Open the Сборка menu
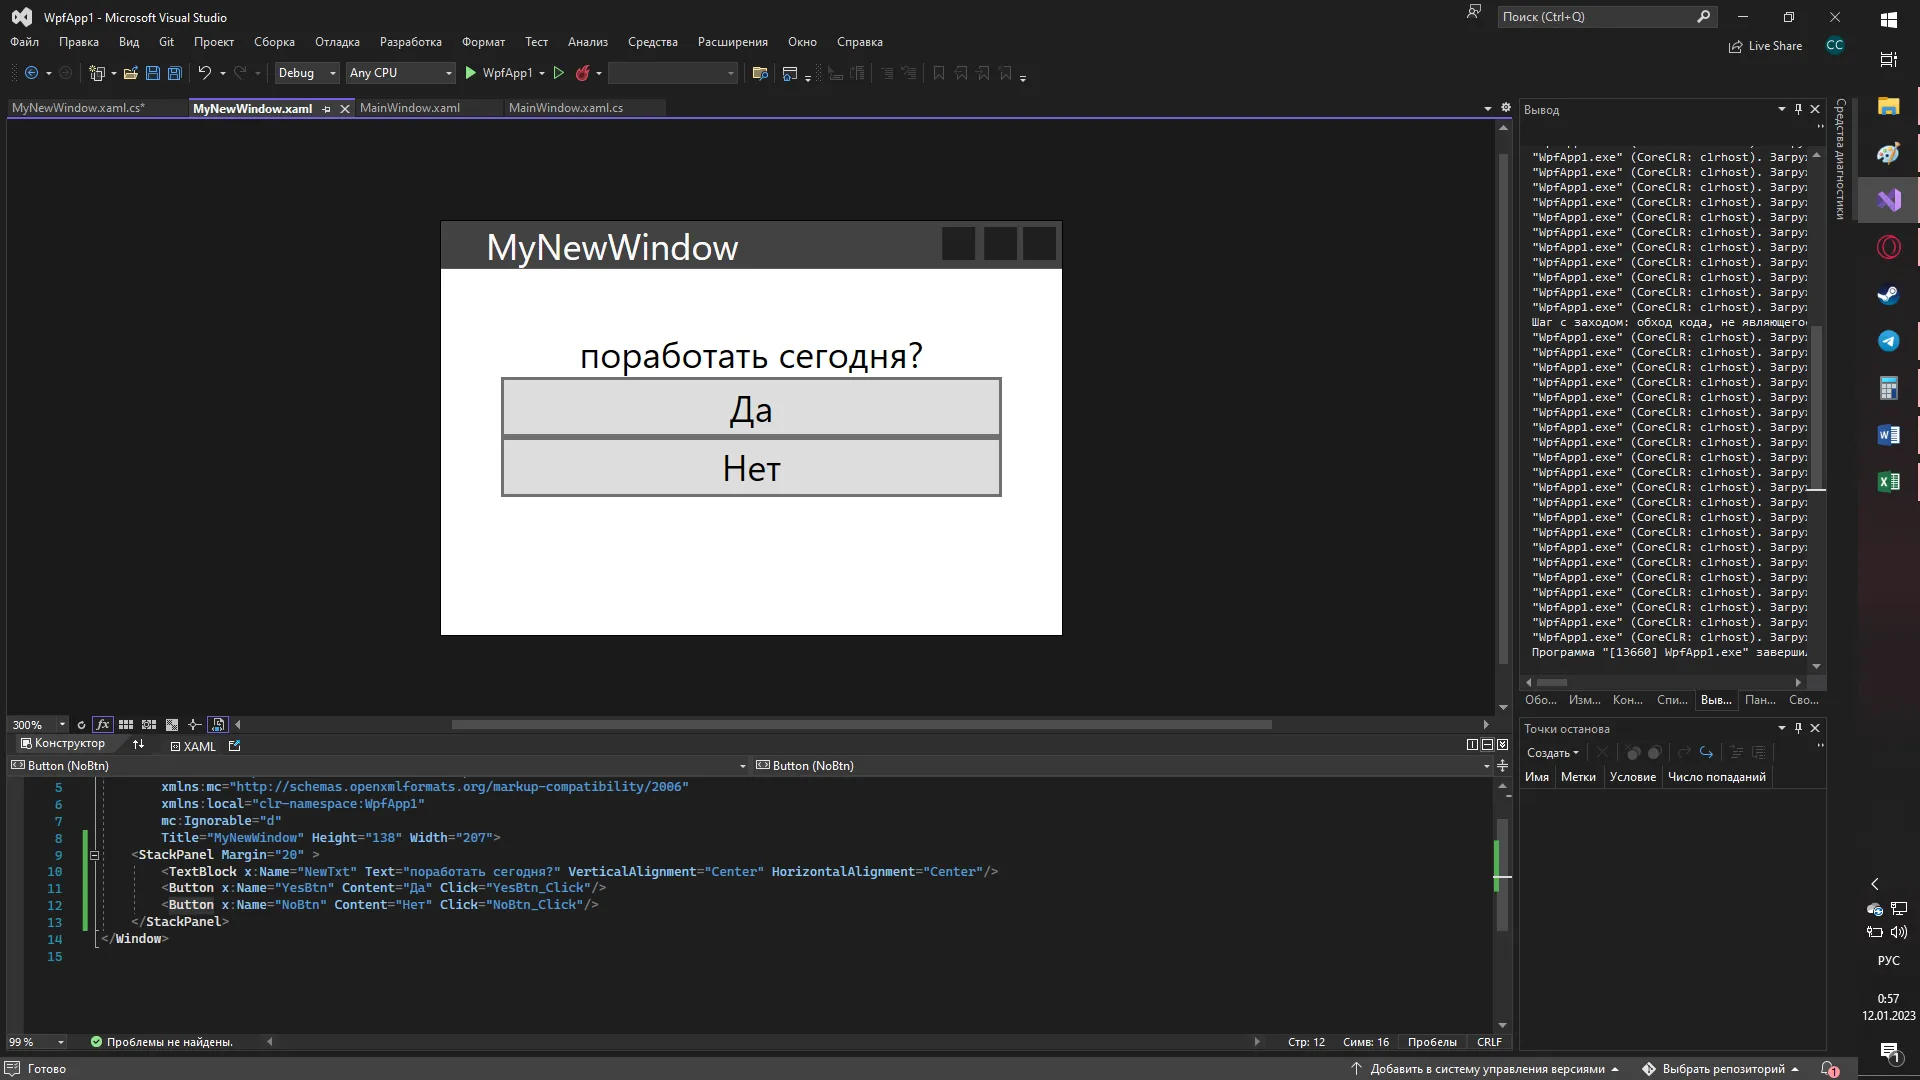The image size is (1920, 1080). pos(274,42)
